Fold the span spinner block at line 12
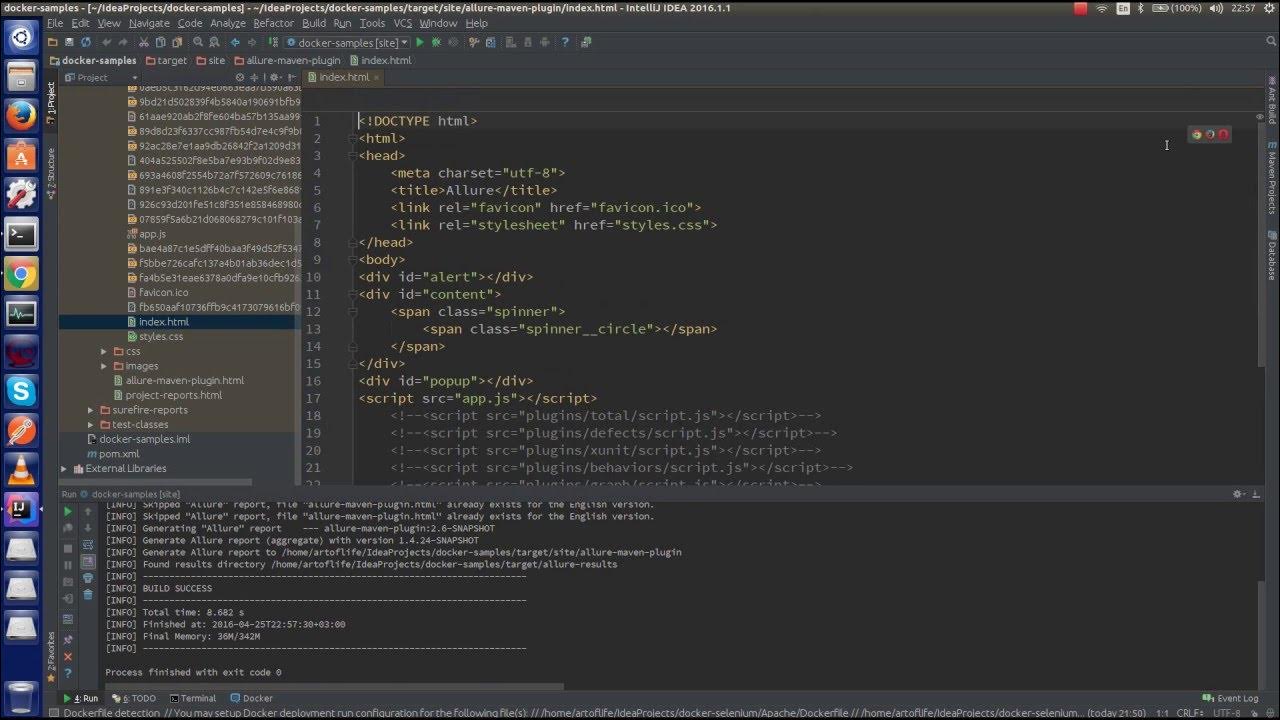The image size is (1280, 720). click(x=352, y=312)
